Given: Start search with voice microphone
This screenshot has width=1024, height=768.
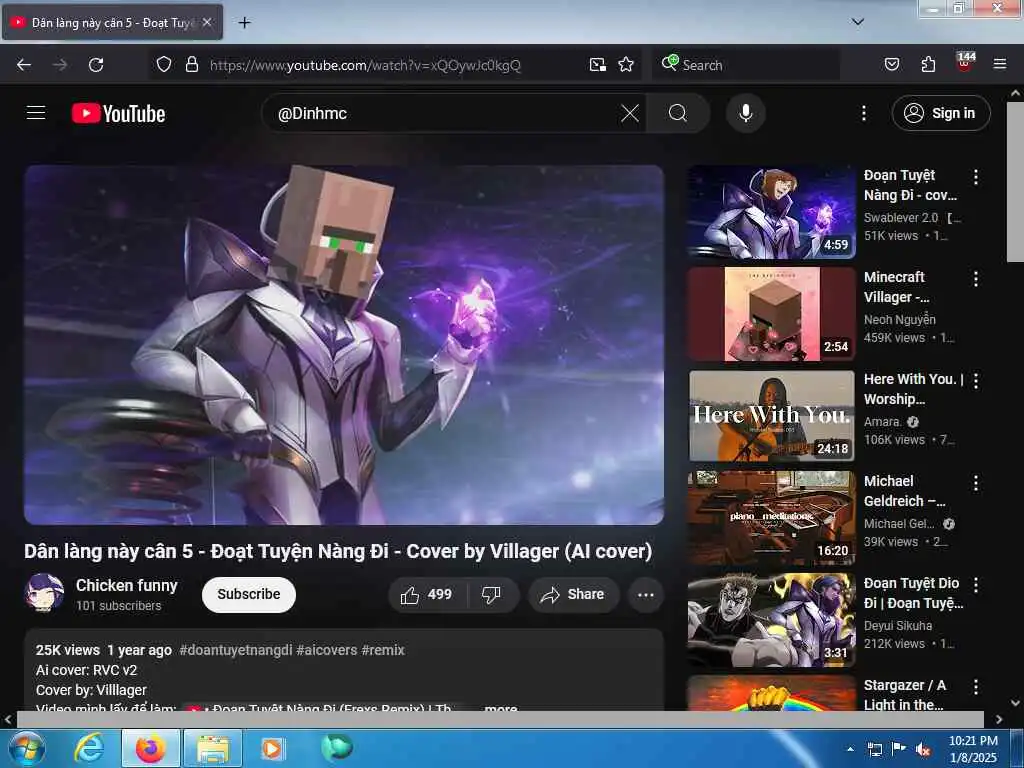Looking at the screenshot, I should pyautogui.click(x=745, y=114).
